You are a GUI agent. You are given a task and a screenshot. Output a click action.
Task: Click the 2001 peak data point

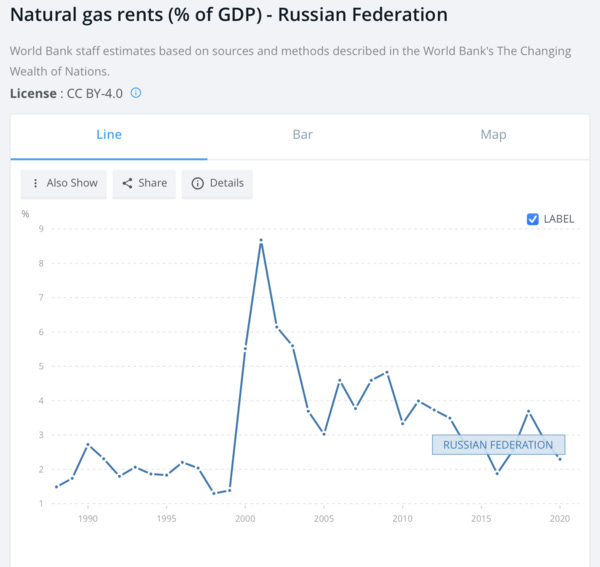(x=261, y=240)
